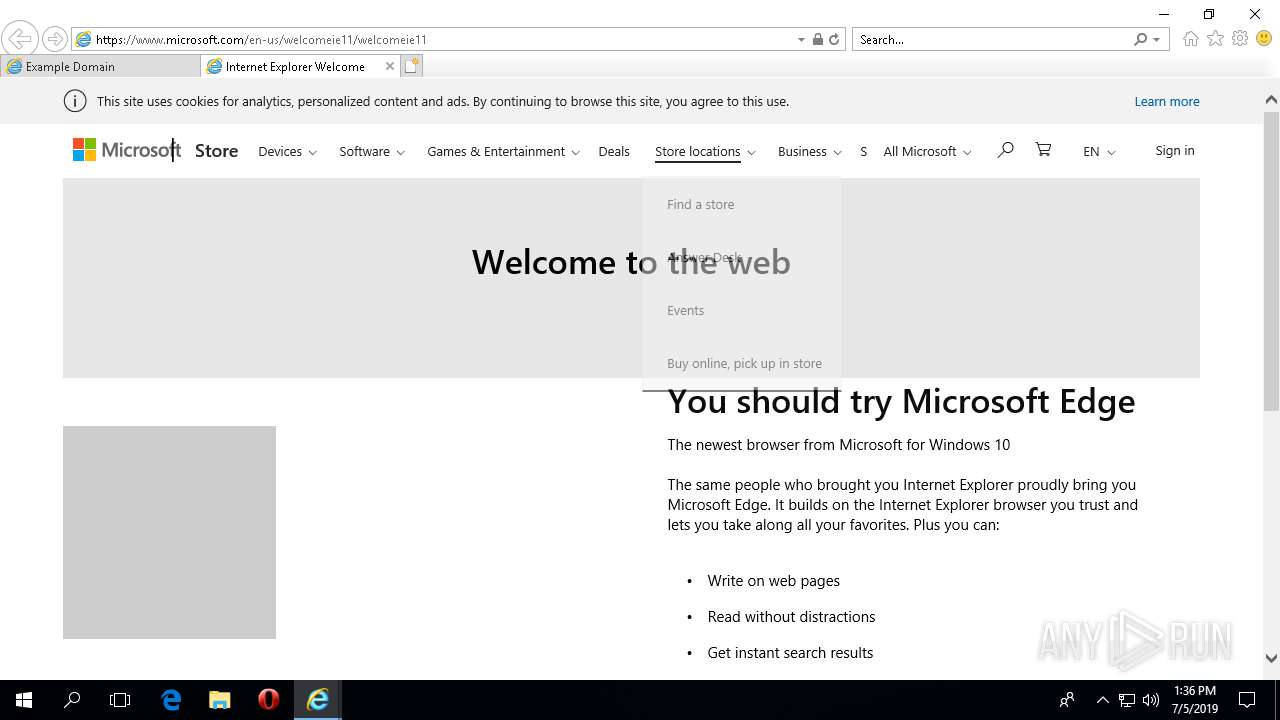Open the volume speaker tray icon
This screenshot has width=1280, height=720.
tap(1151, 700)
